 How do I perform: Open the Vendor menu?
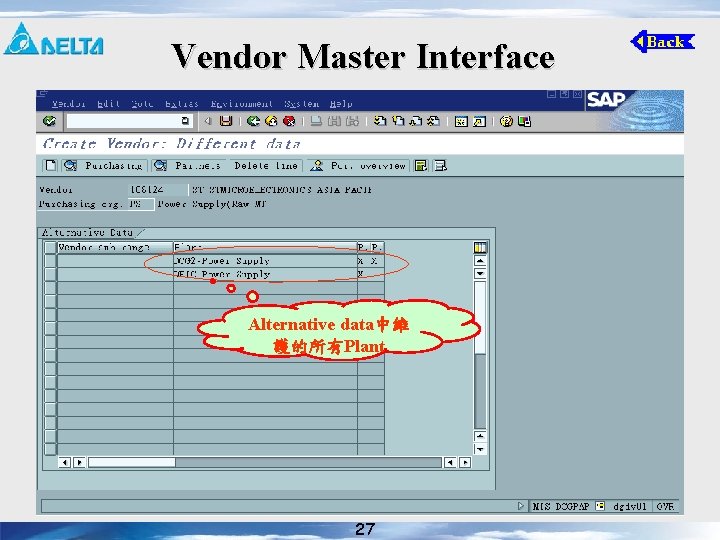tap(68, 104)
